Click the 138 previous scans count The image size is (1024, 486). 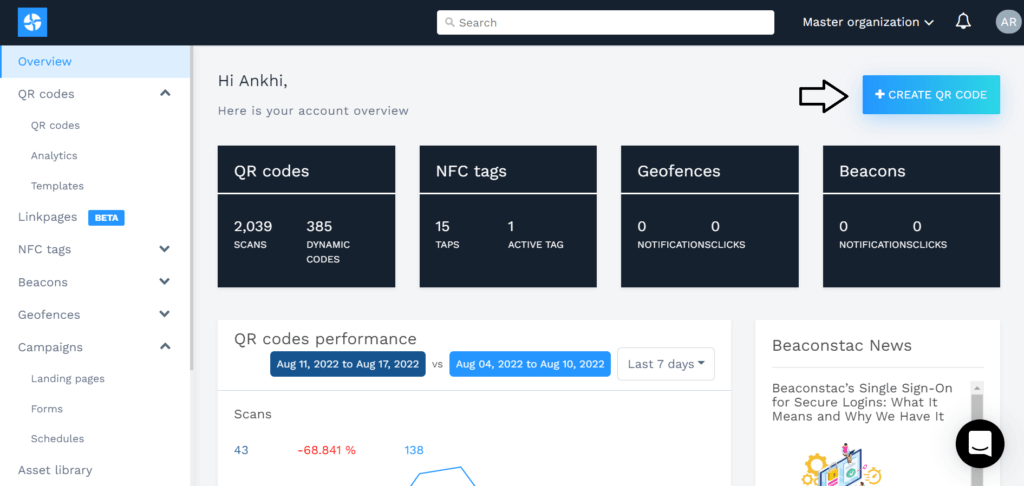point(414,450)
